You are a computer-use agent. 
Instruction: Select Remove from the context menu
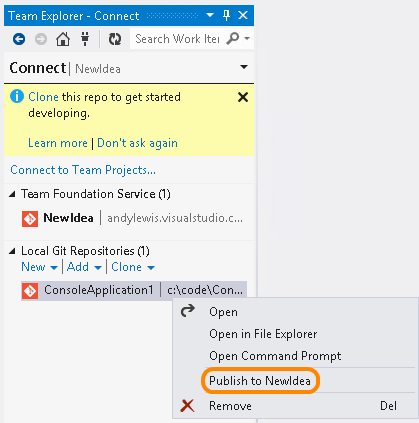coord(230,406)
